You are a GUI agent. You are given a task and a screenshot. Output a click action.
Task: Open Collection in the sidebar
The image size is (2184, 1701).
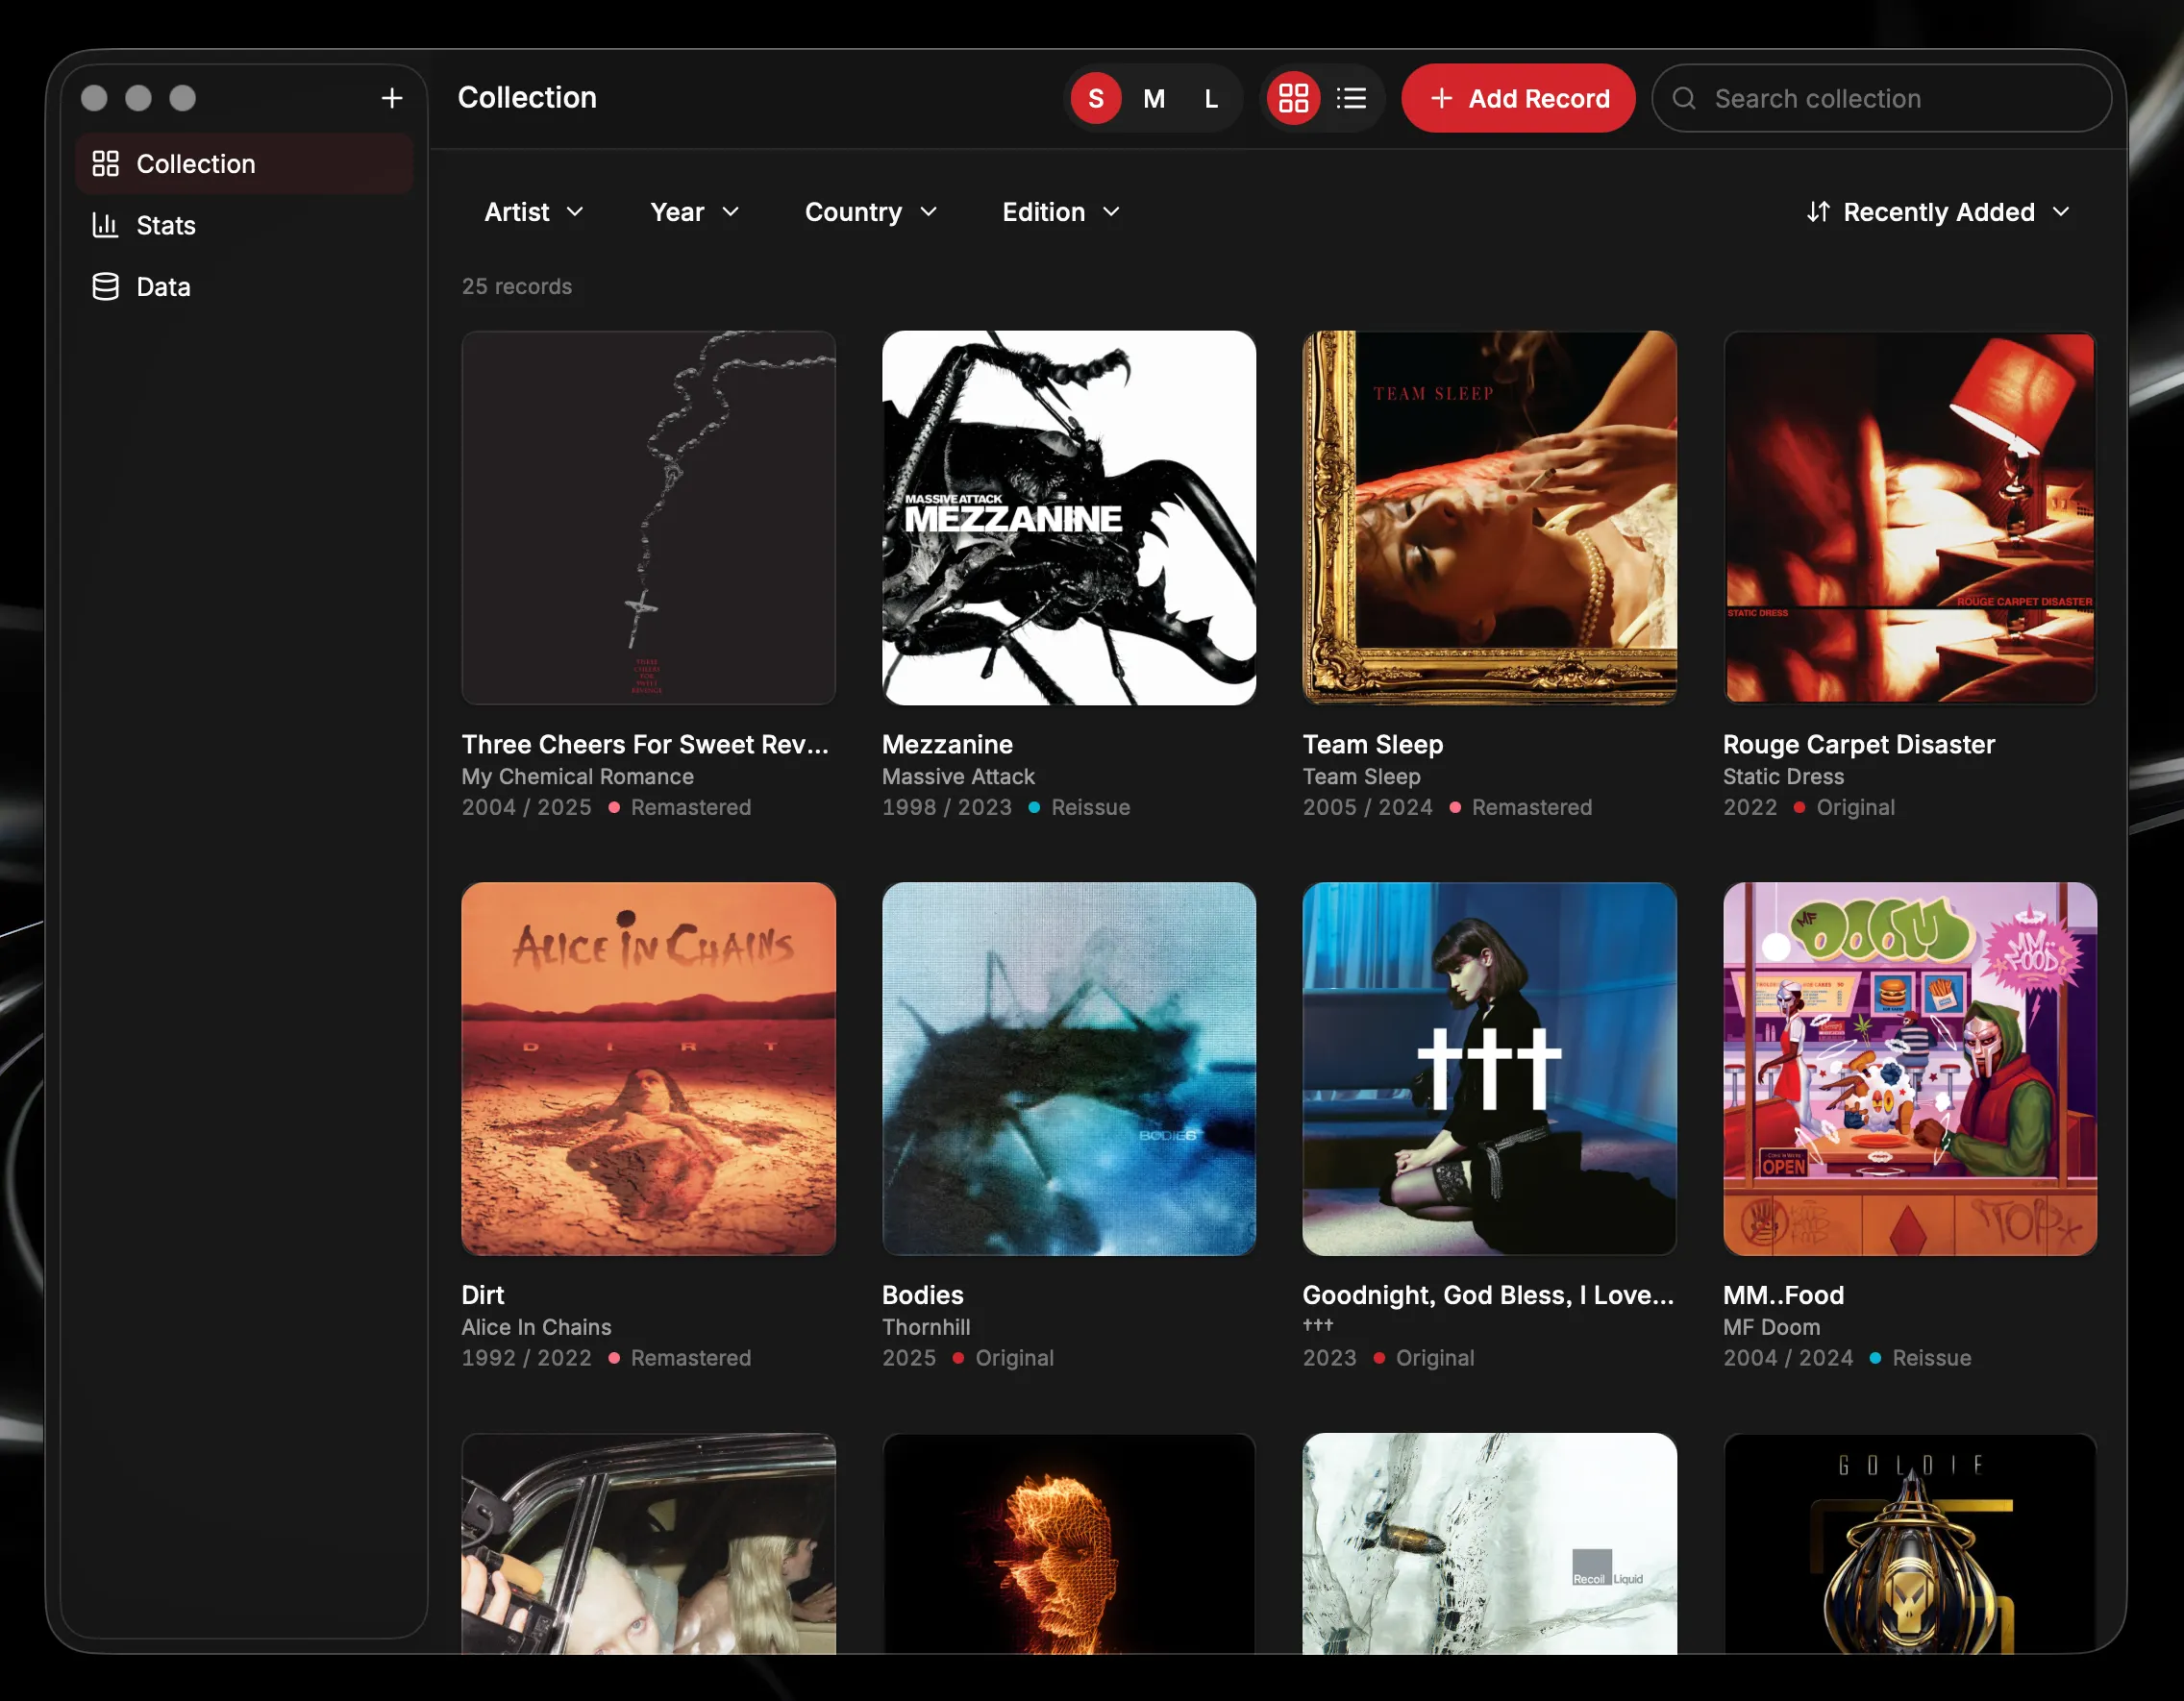tap(244, 164)
